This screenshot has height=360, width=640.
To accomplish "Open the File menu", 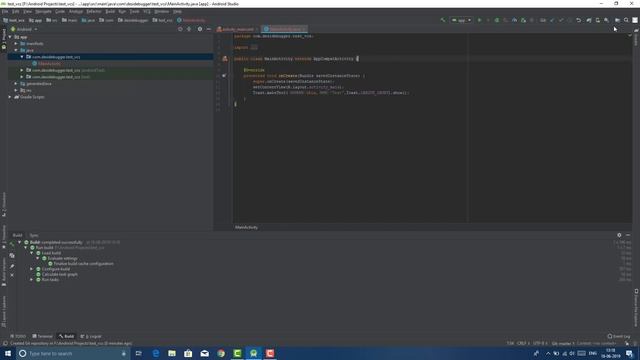I will [5, 11].
